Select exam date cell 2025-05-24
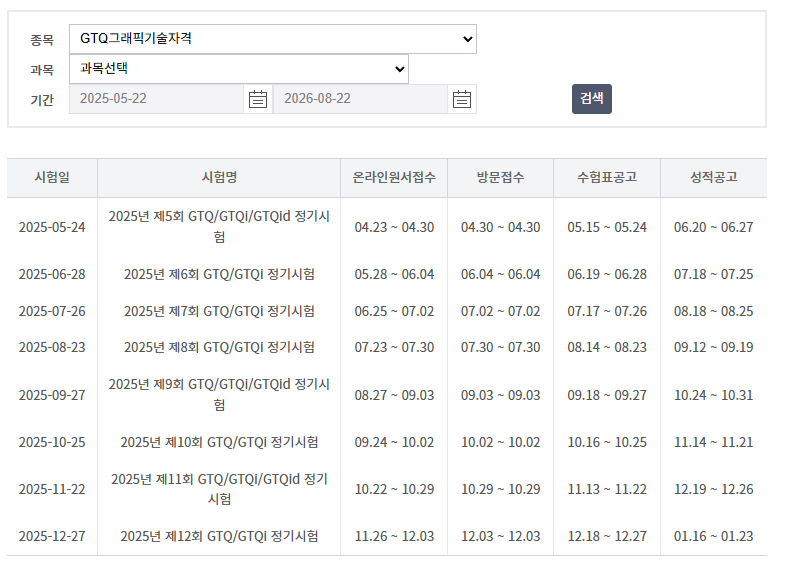Image resolution: width=789 pixels, height=572 pixels. point(52,227)
